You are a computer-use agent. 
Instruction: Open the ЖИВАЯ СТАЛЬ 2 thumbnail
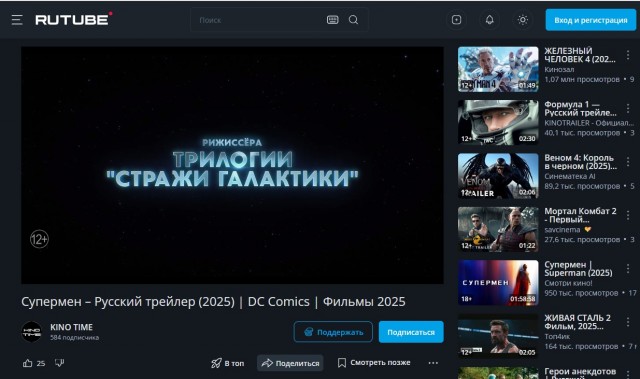(x=498, y=336)
